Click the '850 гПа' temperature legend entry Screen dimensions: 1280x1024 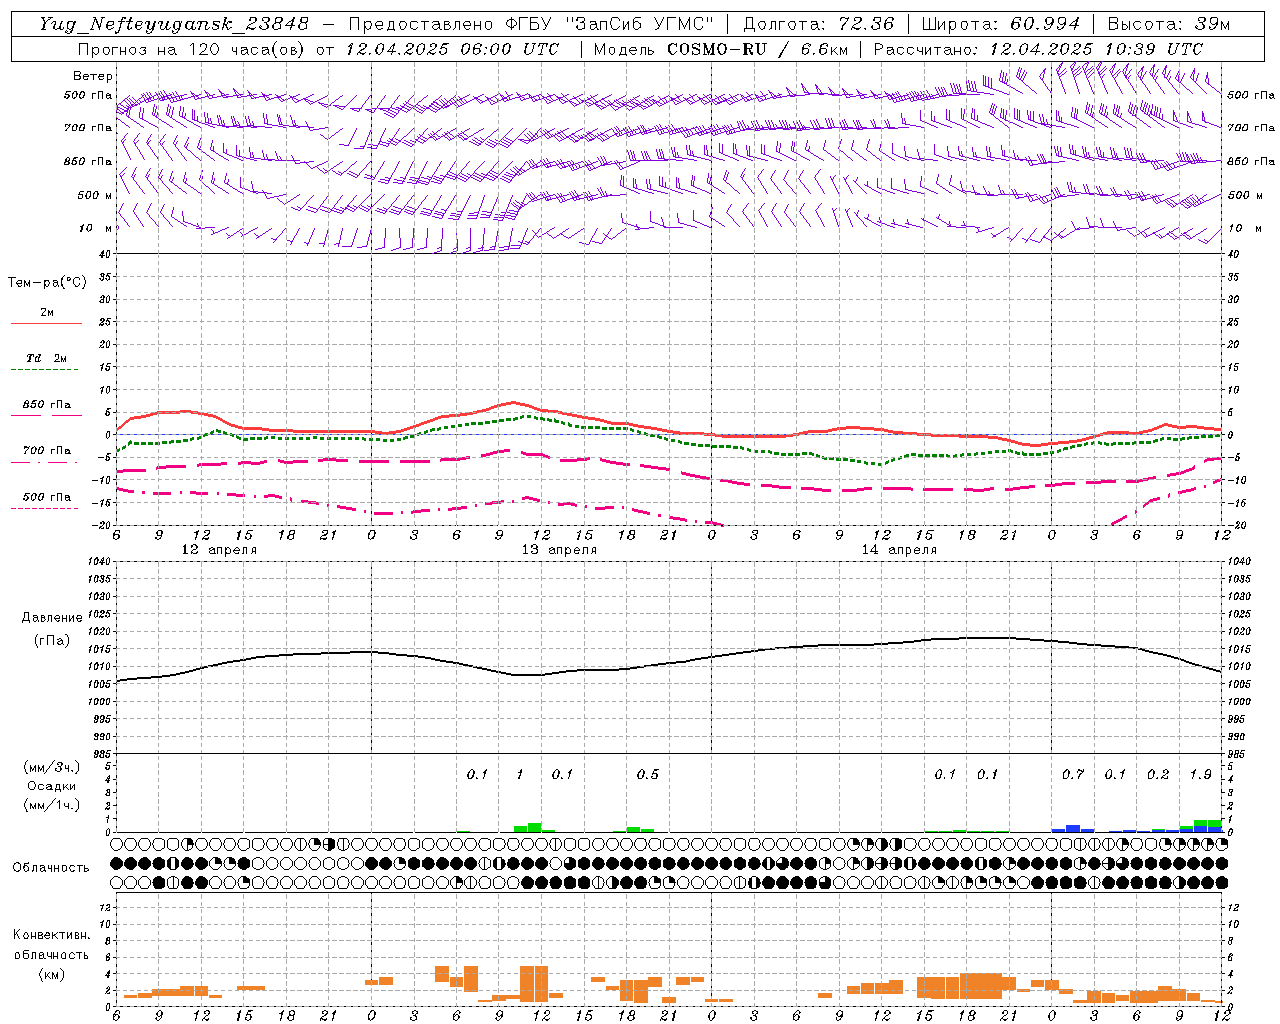[x=47, y=405]
